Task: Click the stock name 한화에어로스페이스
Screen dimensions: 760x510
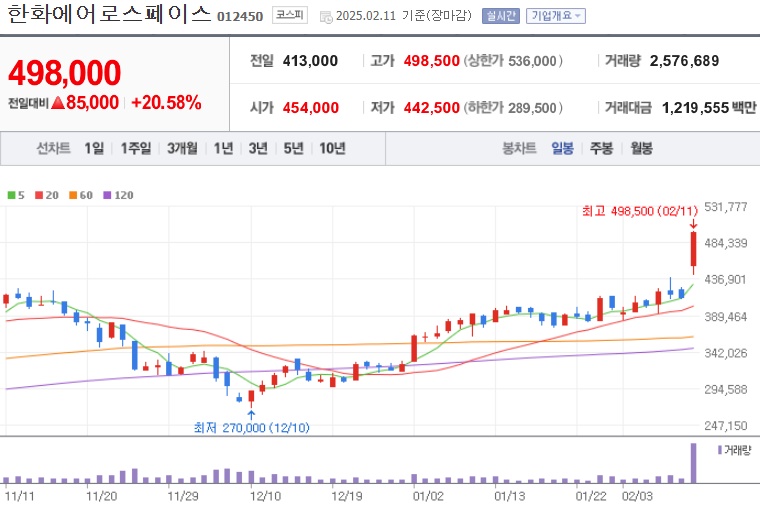Action: 110,15
